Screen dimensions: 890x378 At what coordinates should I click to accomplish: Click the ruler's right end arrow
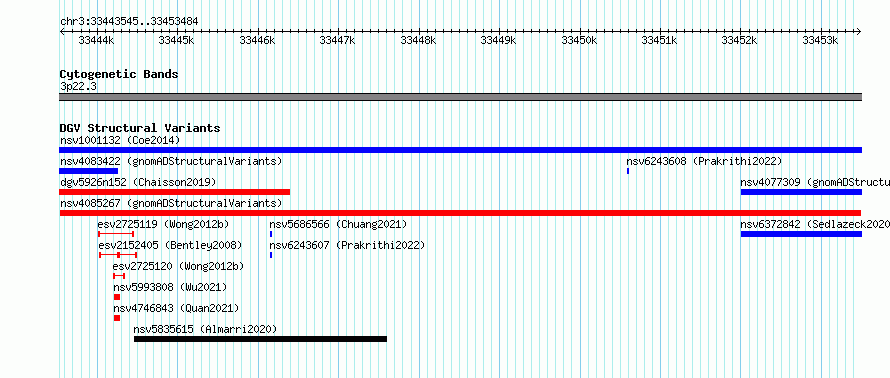click(859, 32)
